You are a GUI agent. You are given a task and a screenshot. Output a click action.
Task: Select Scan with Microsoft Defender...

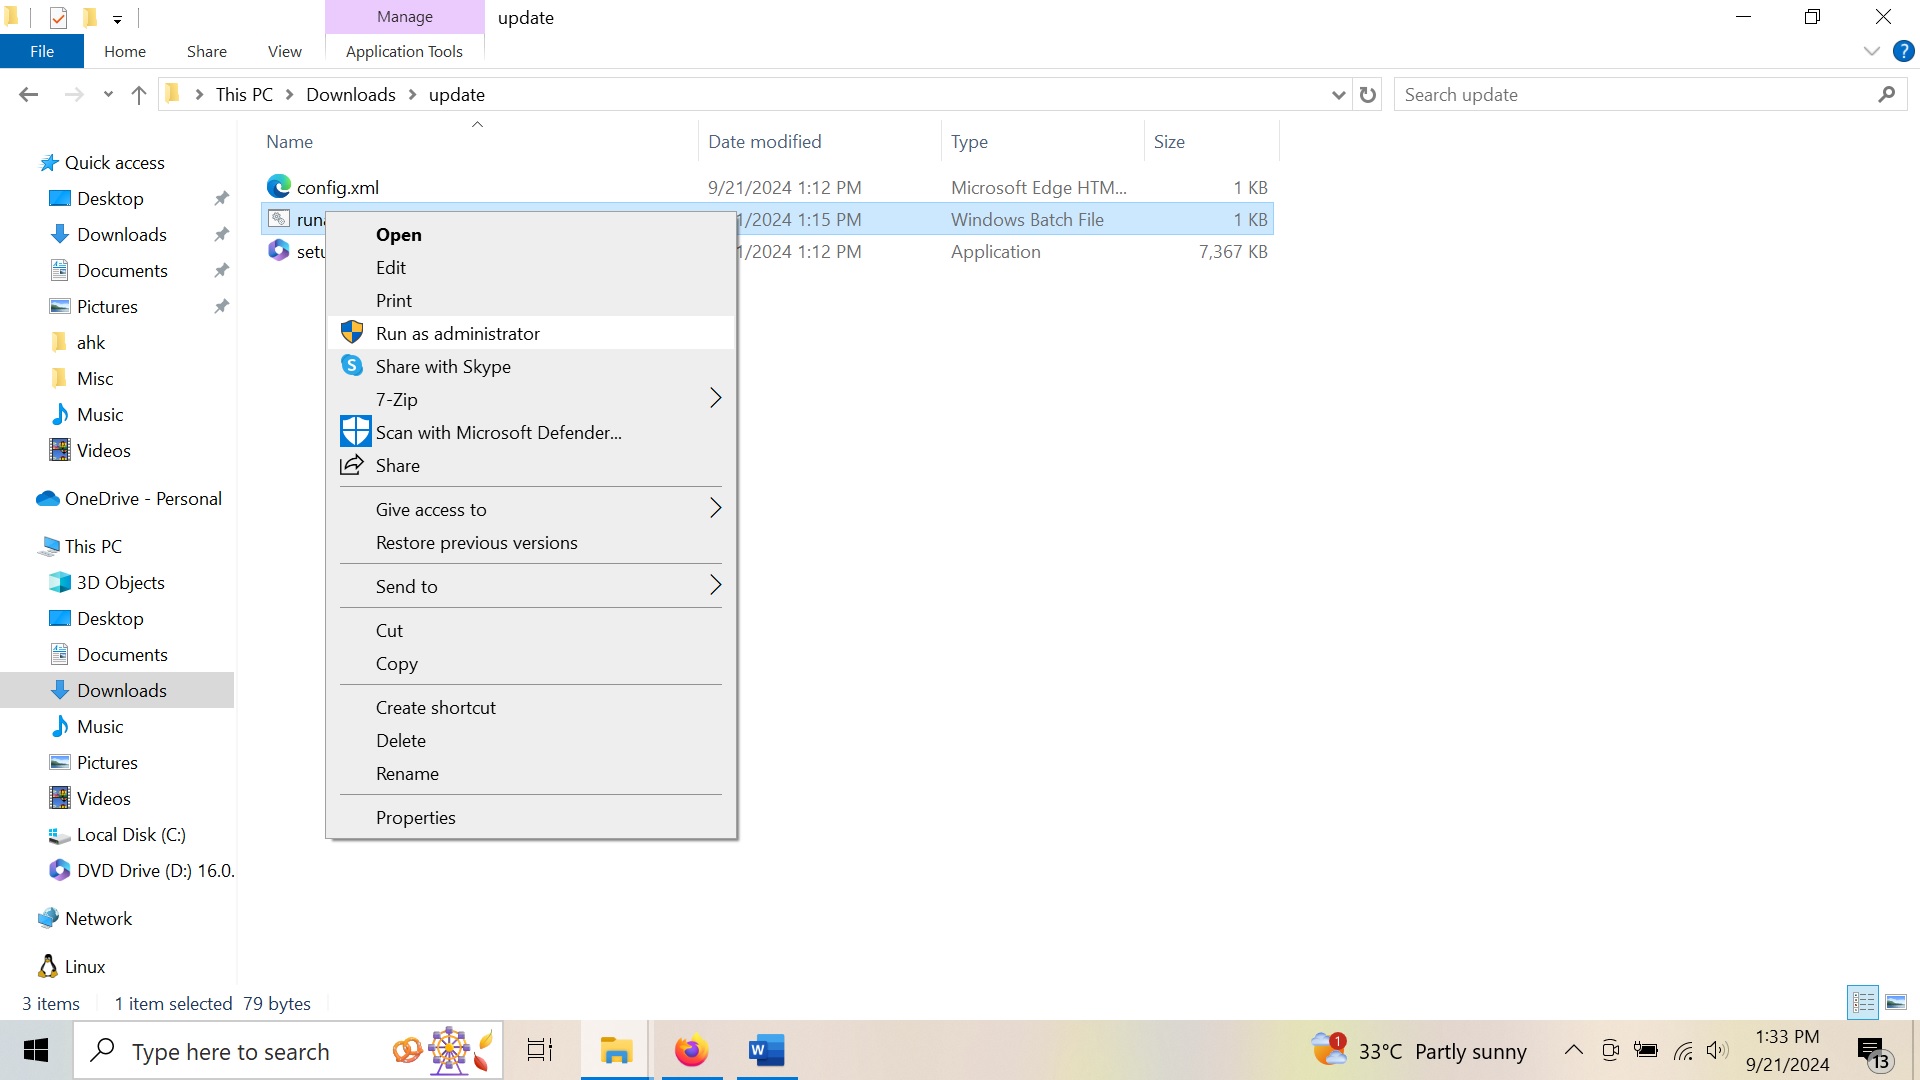pos(498,433)
